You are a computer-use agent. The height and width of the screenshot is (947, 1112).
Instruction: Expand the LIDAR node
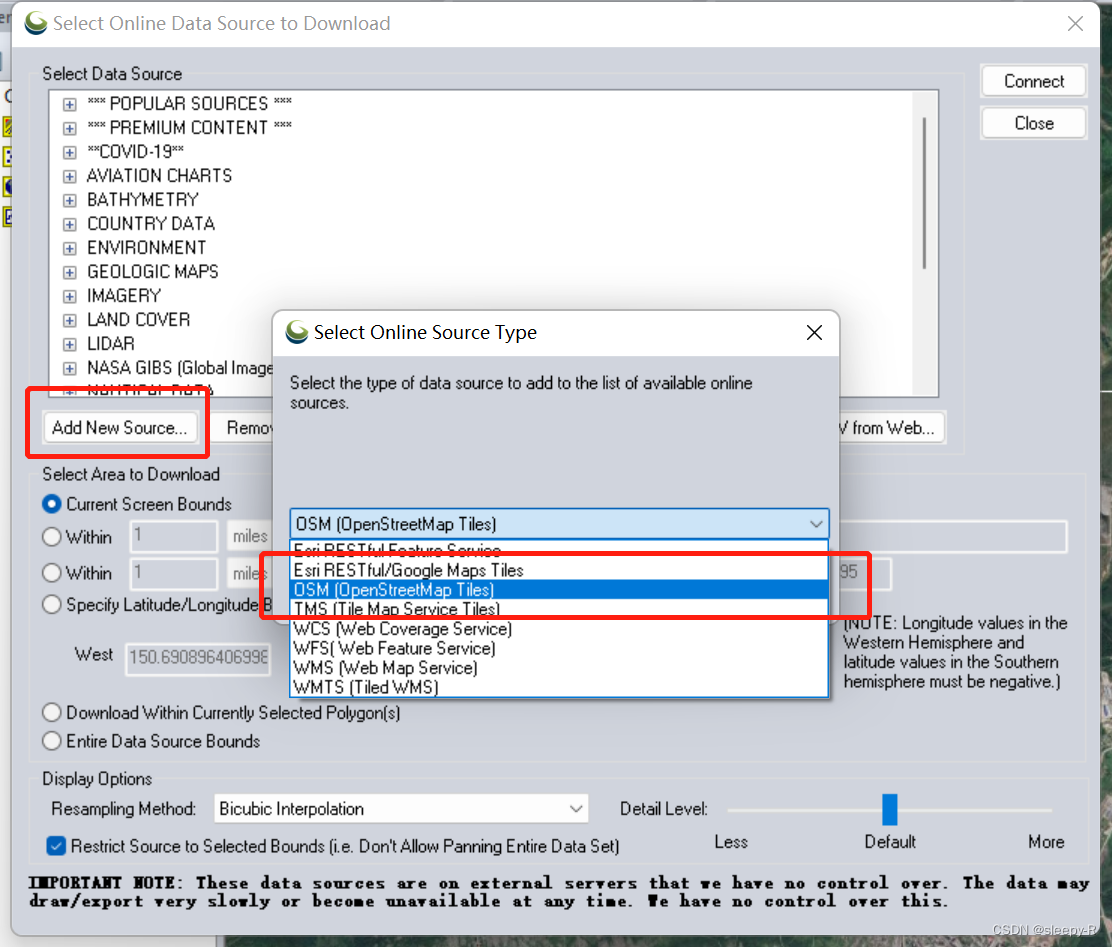[70, 345]
